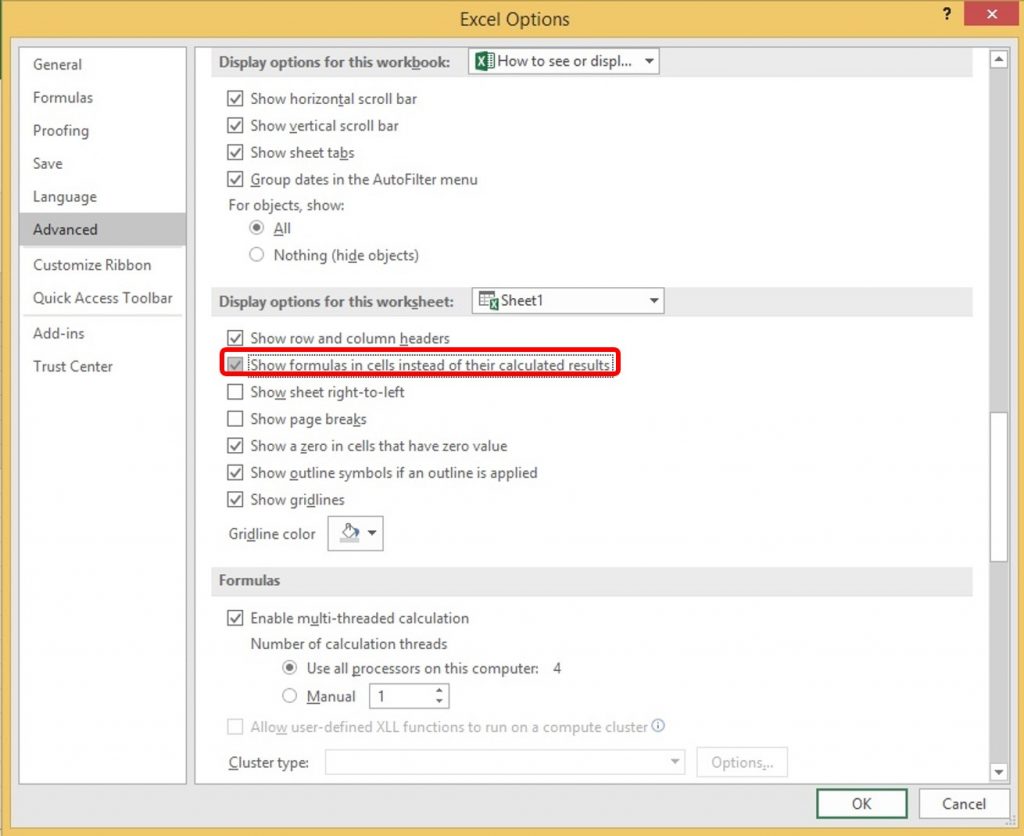1024x836 pixels.
Task: Click the OK button
Action: pos(861,803)
